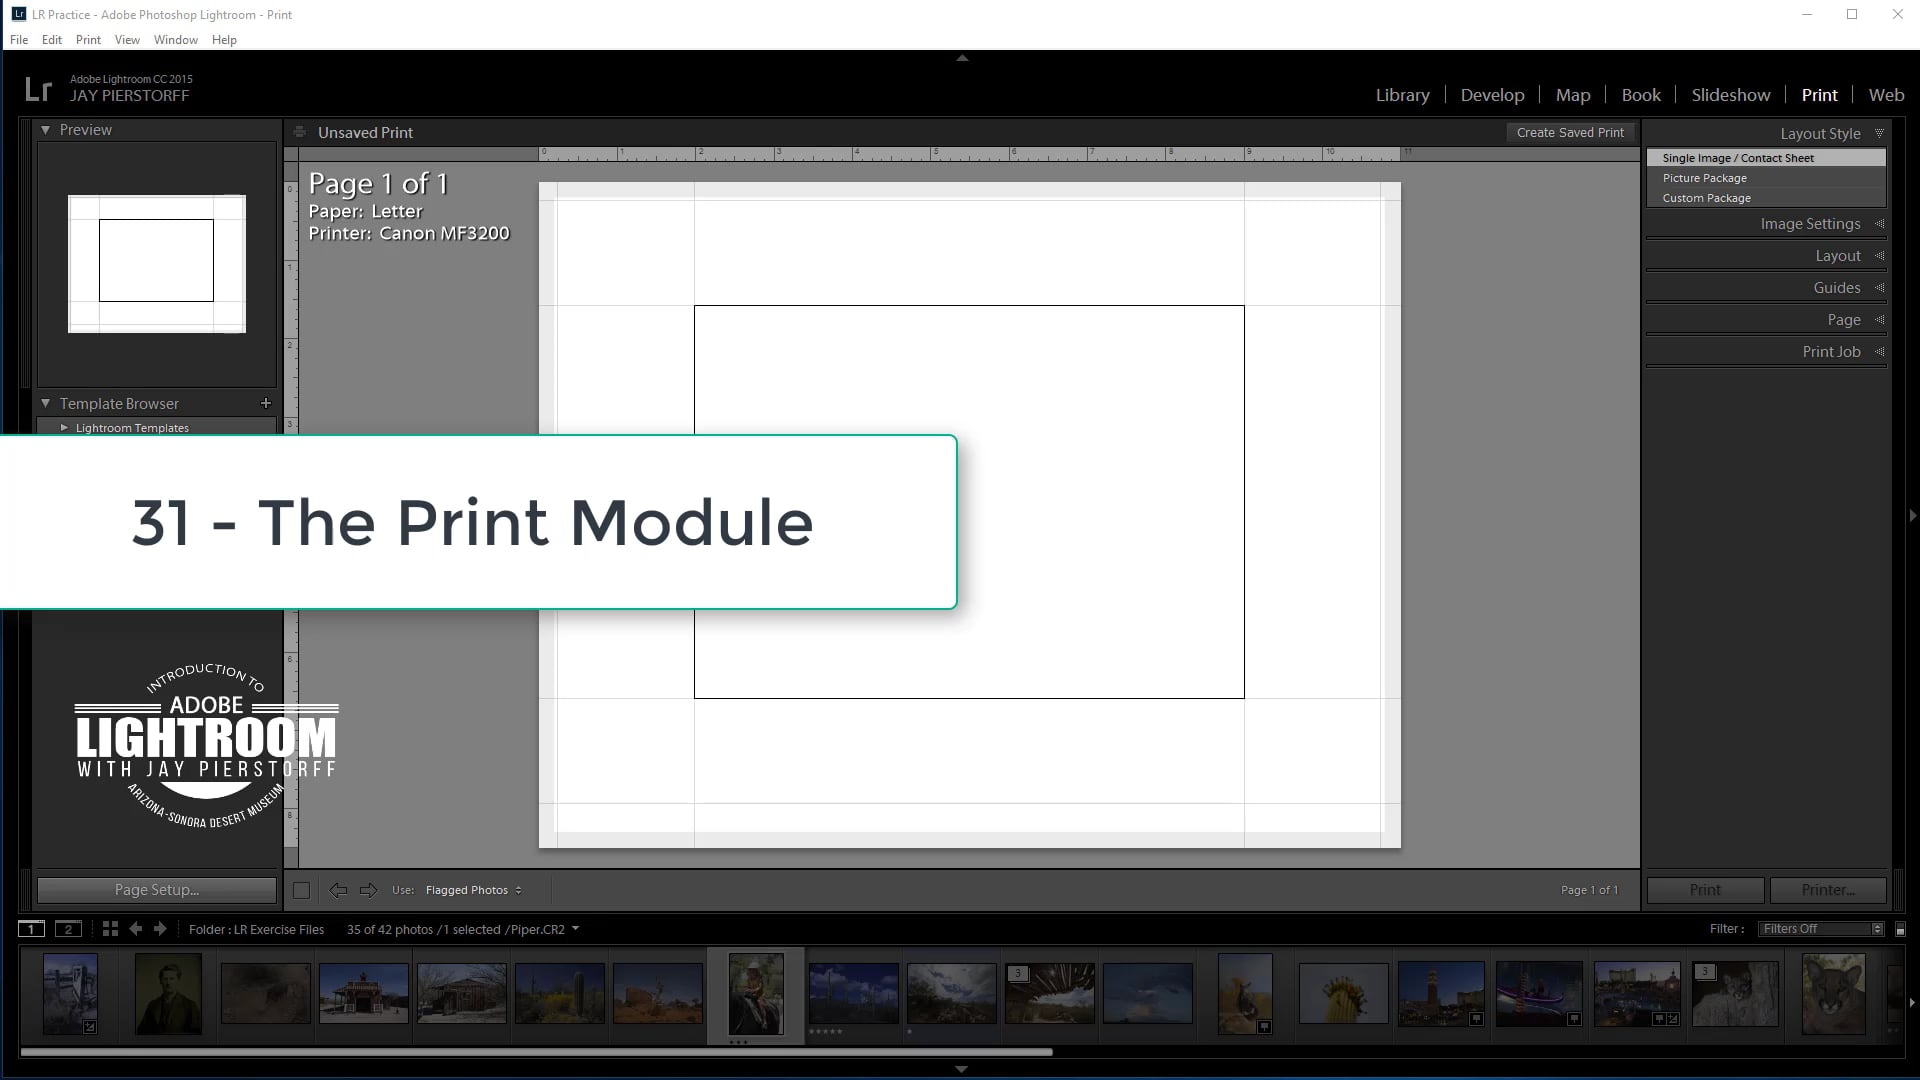The width and height of the screenshot is (1920, 1080).
Task: Click the previous photo arrow in the filmstrip toolbar
Action: 136,929
